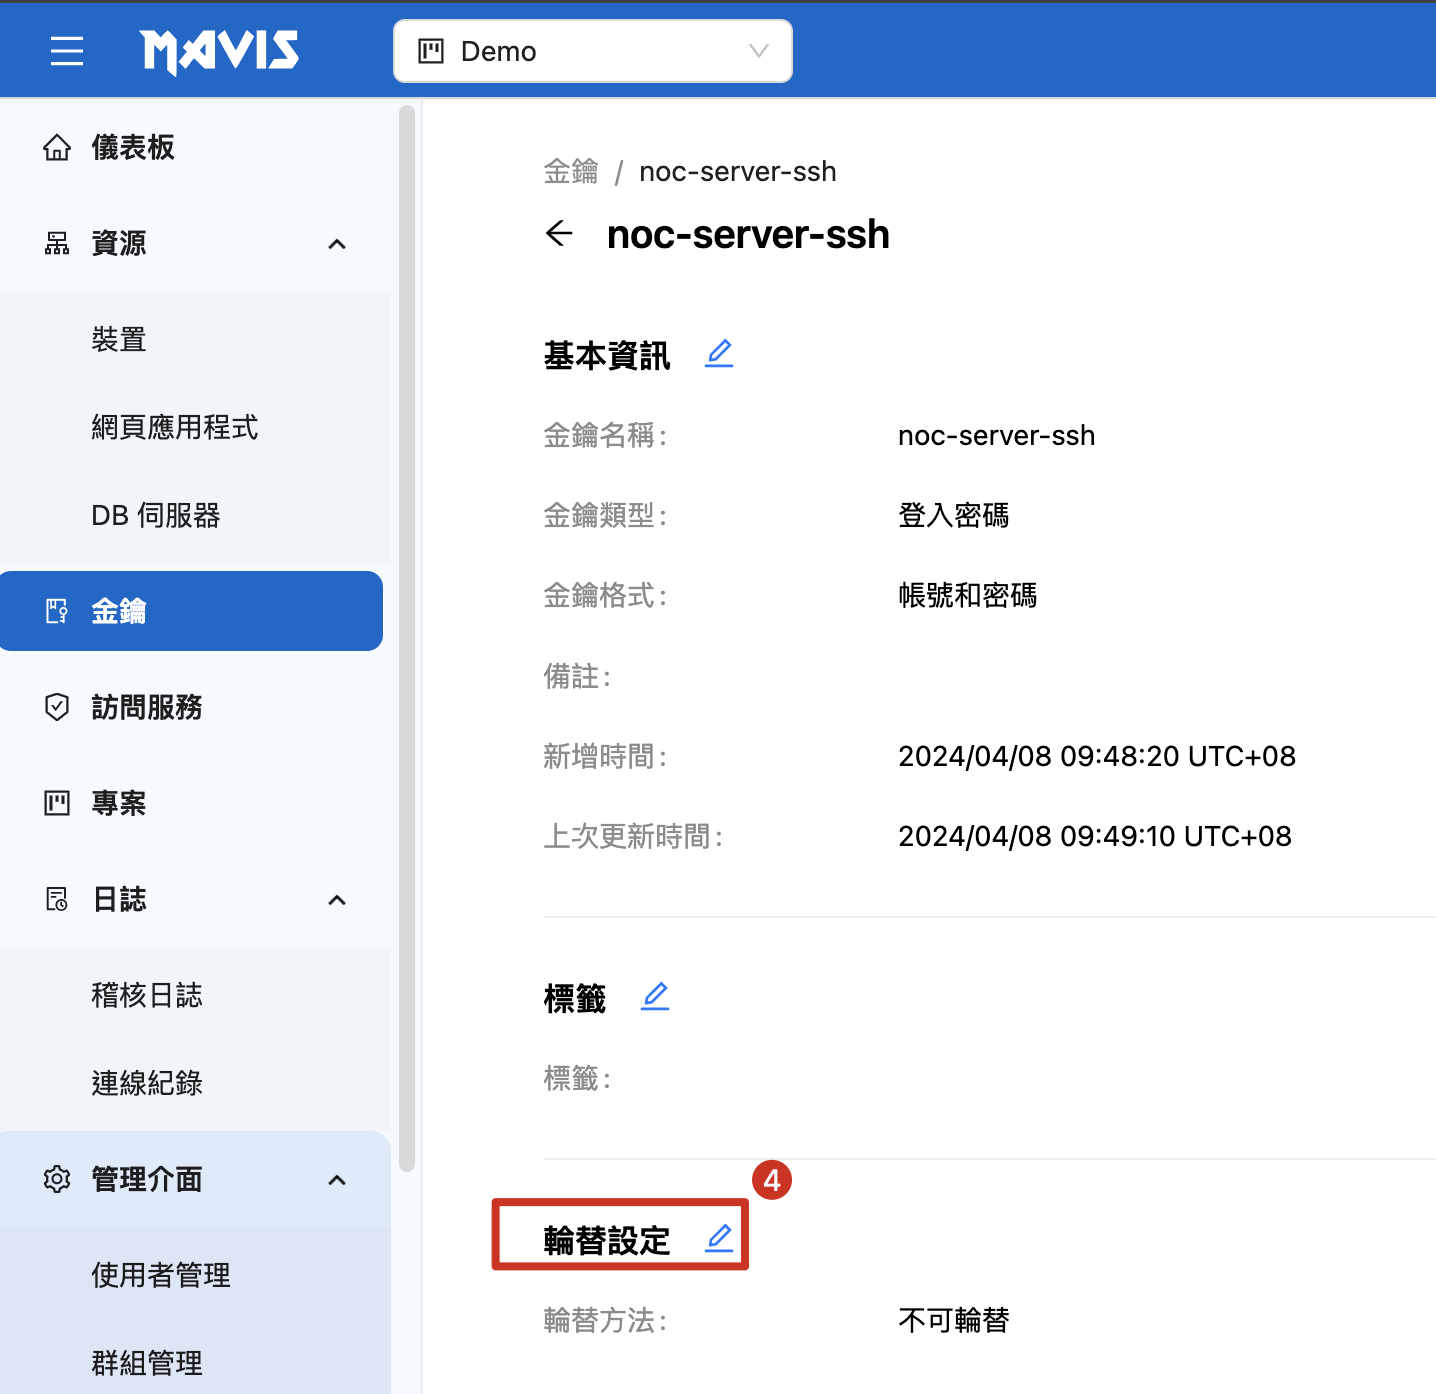Go back using the left arrow icon
This screenshot has width=1436, height=1394.
[560, 234]
